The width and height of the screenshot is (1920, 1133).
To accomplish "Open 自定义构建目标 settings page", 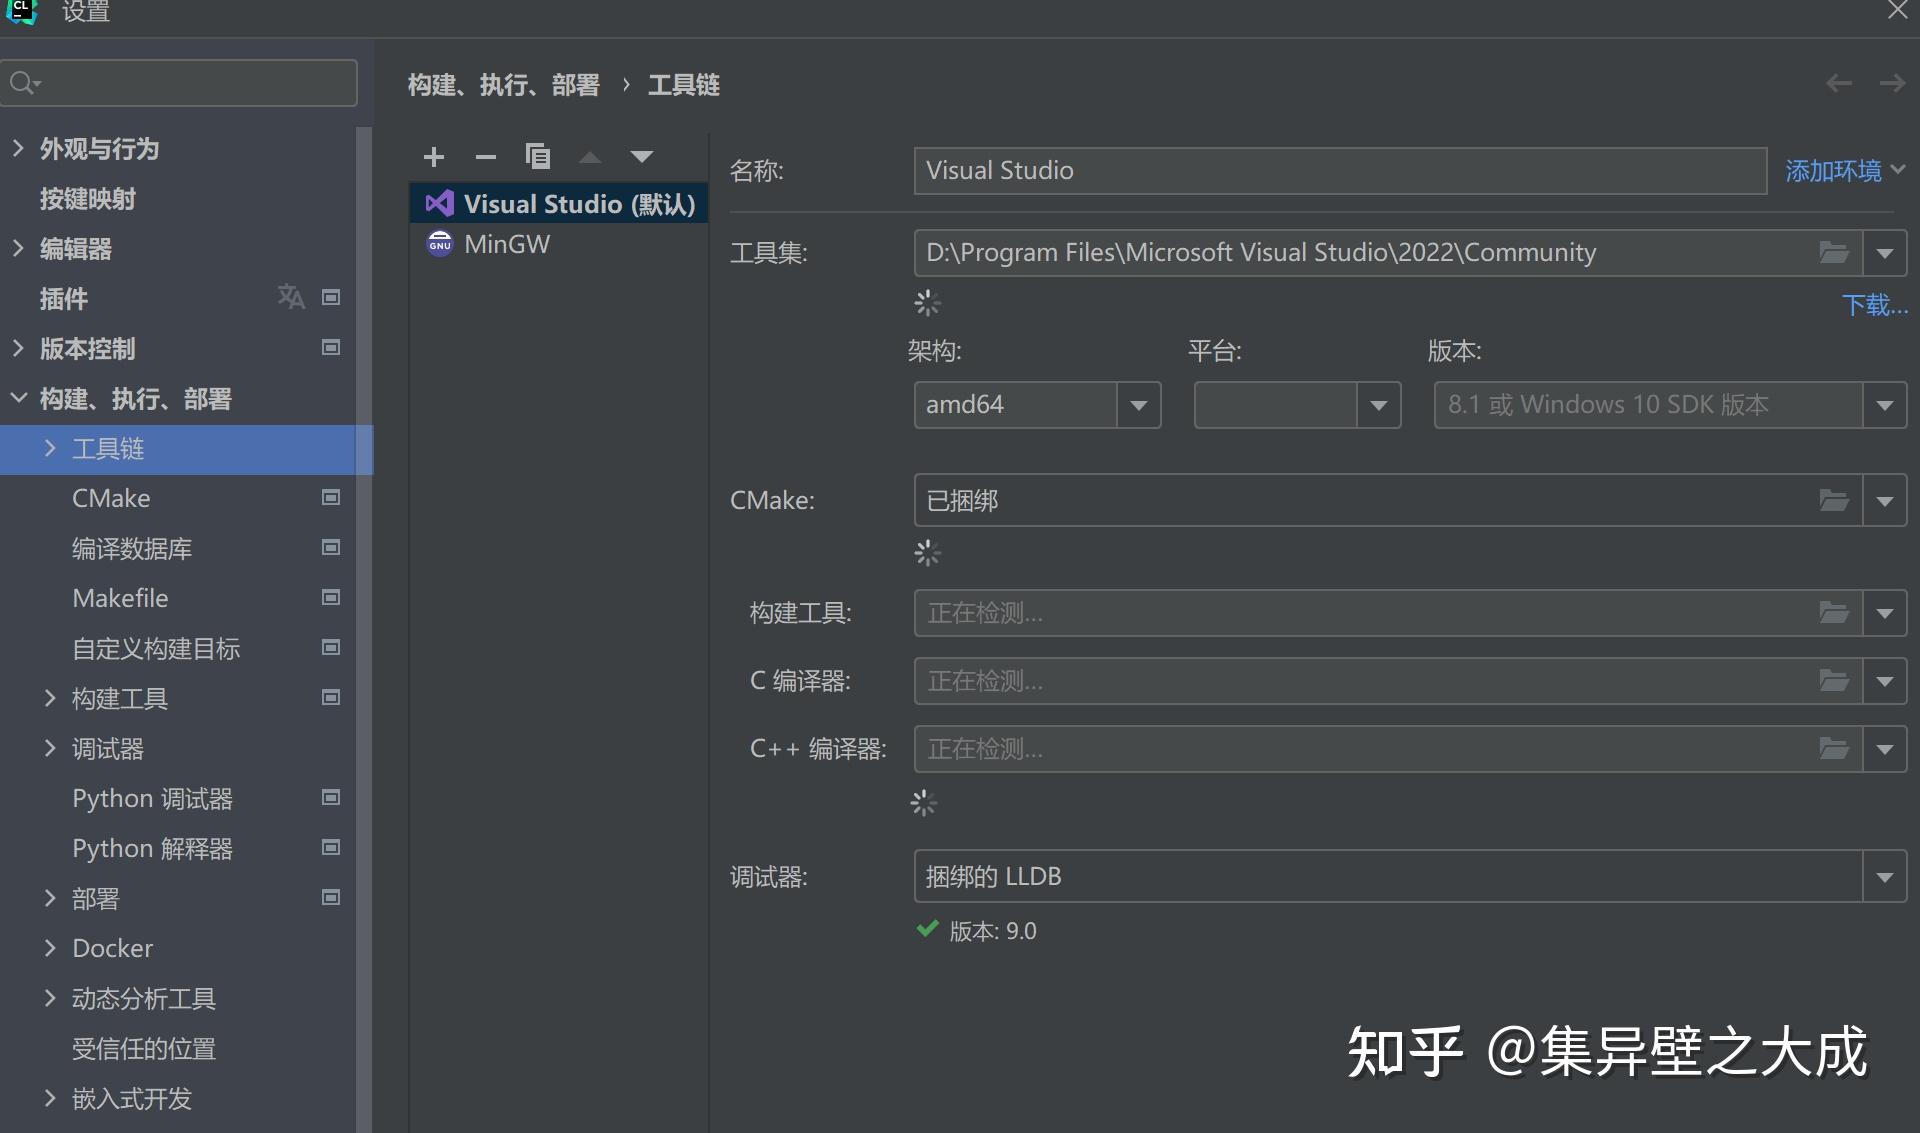I will coord(156,649).
